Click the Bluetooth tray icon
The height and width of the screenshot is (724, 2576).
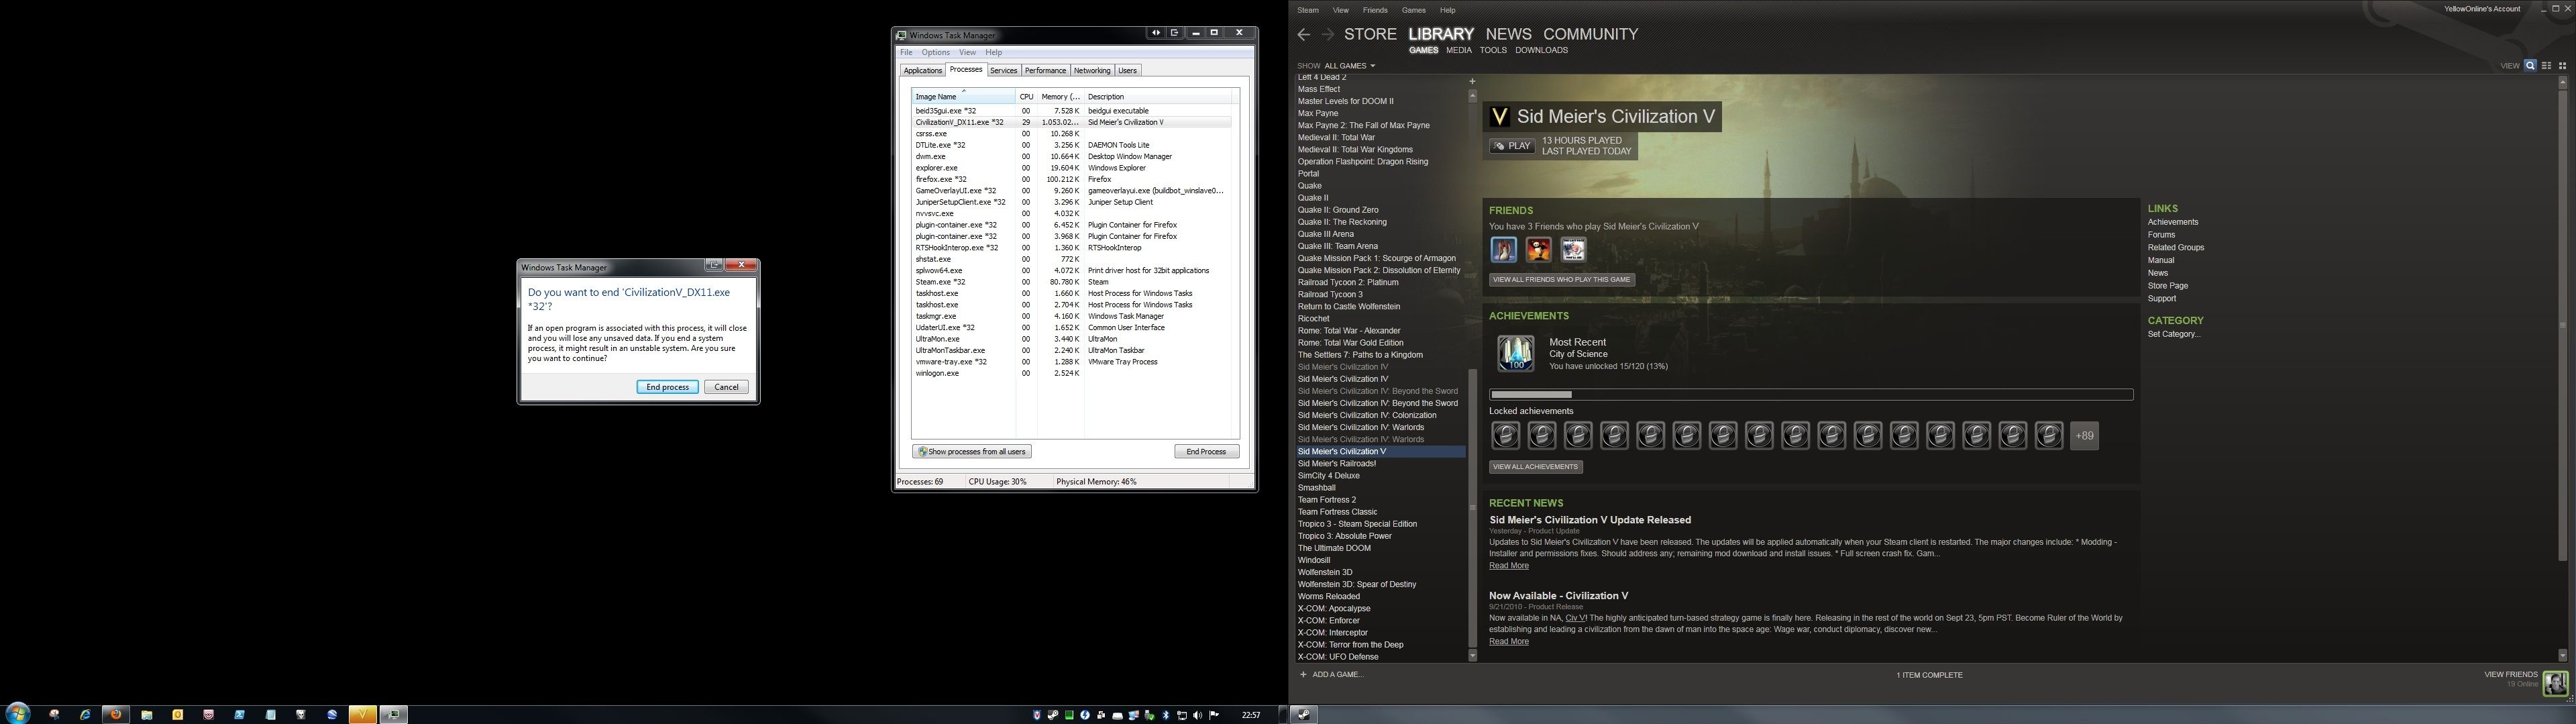[1166, 715]
